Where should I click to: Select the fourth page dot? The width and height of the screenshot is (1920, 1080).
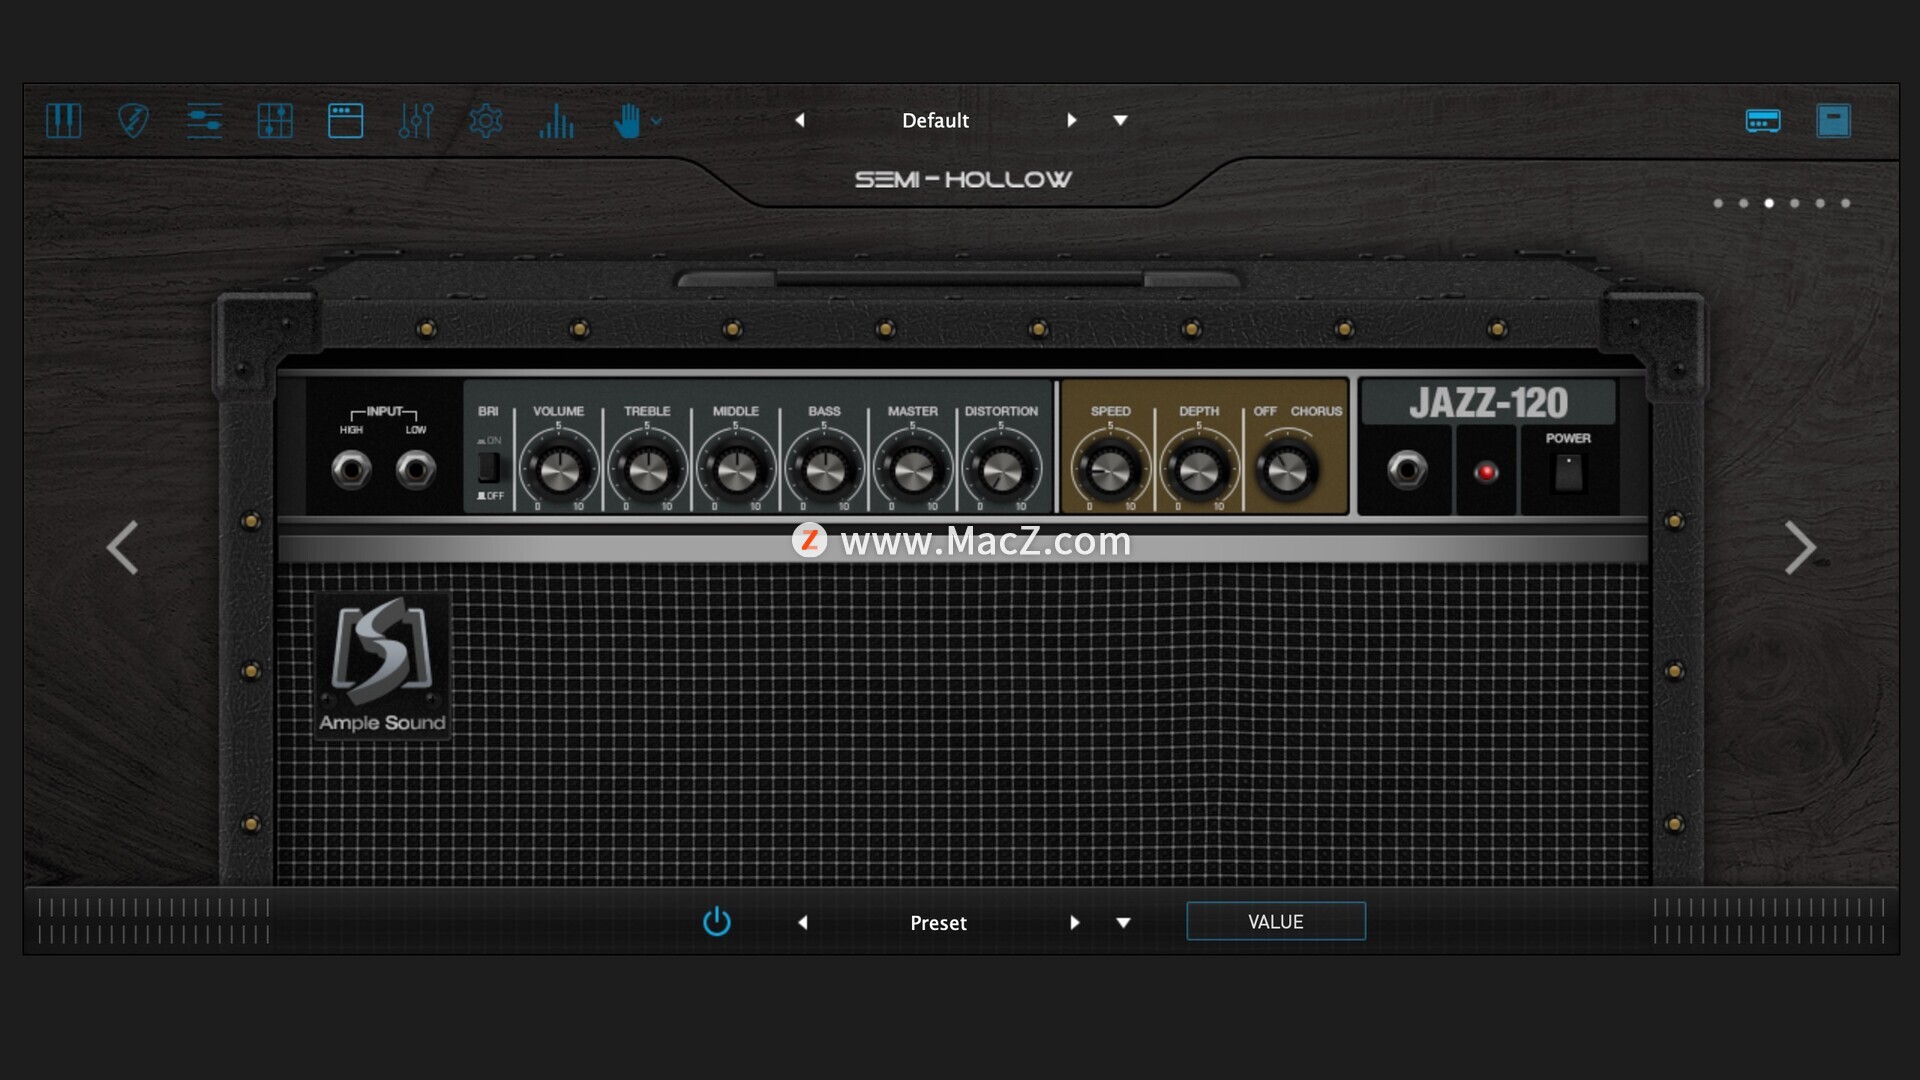tap(1795, 203)
